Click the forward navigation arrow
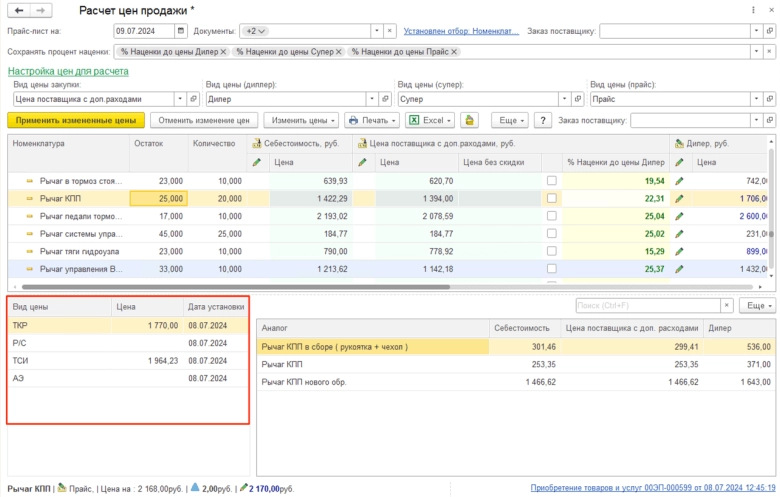The width and height of the screenshot is (780, 497). [40, 10]
